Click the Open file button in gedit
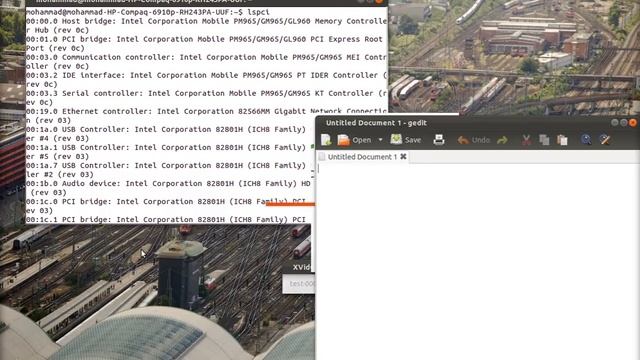The image size is (640, 360). tap(354, 140)
